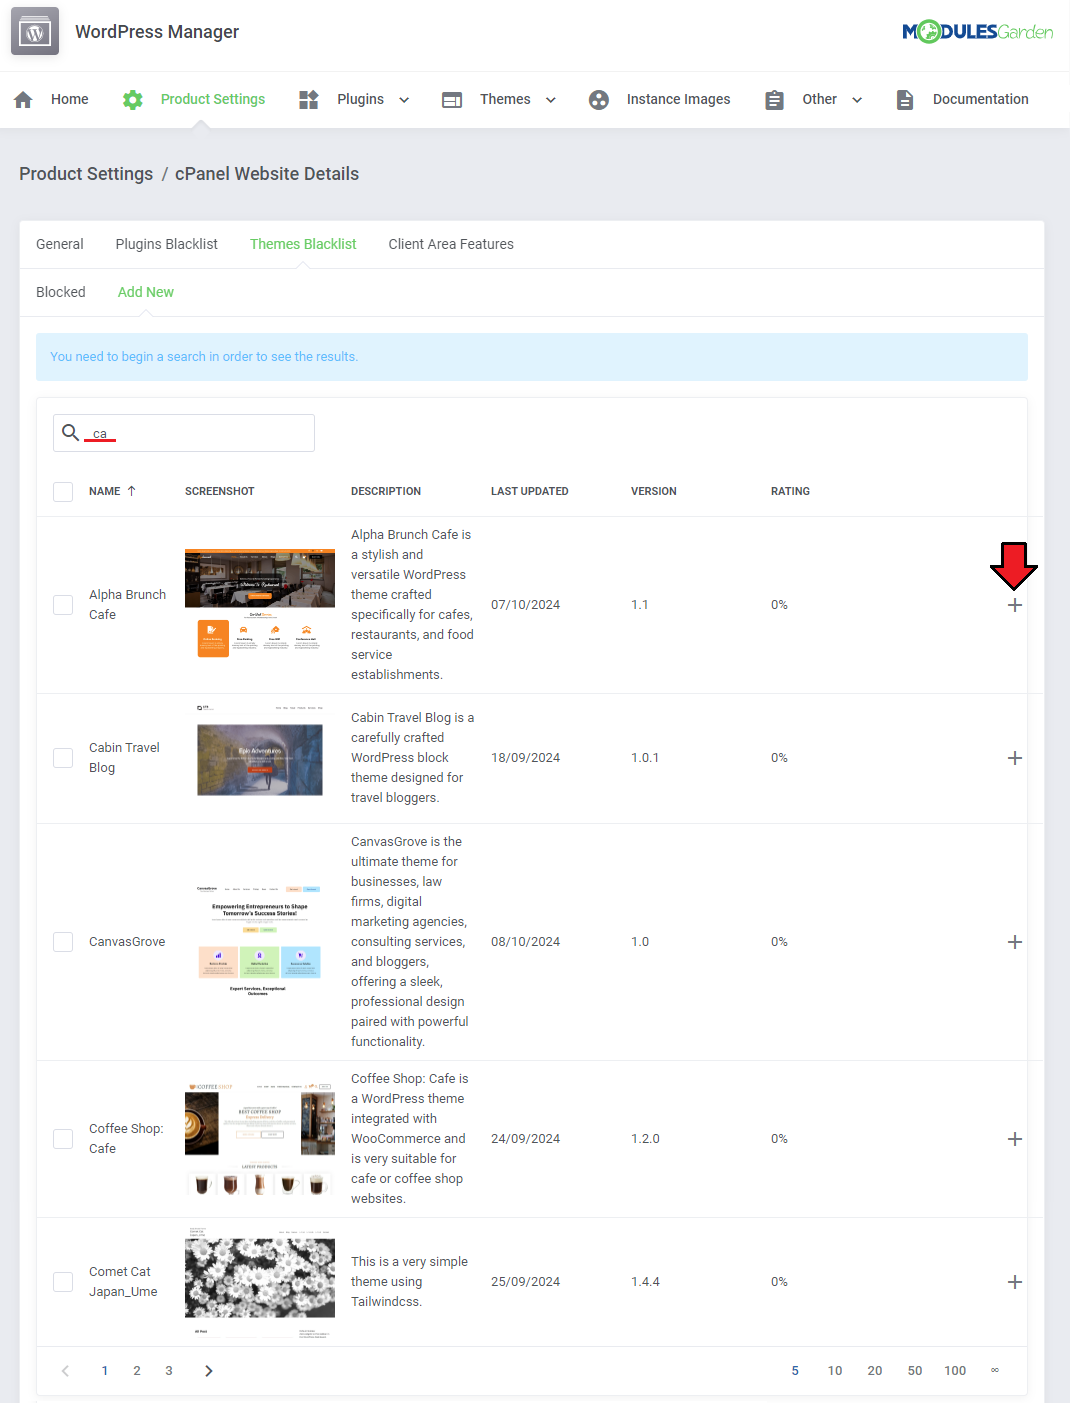
Task: Show unlimited results per page
Action: click(x=995, y=1371)
